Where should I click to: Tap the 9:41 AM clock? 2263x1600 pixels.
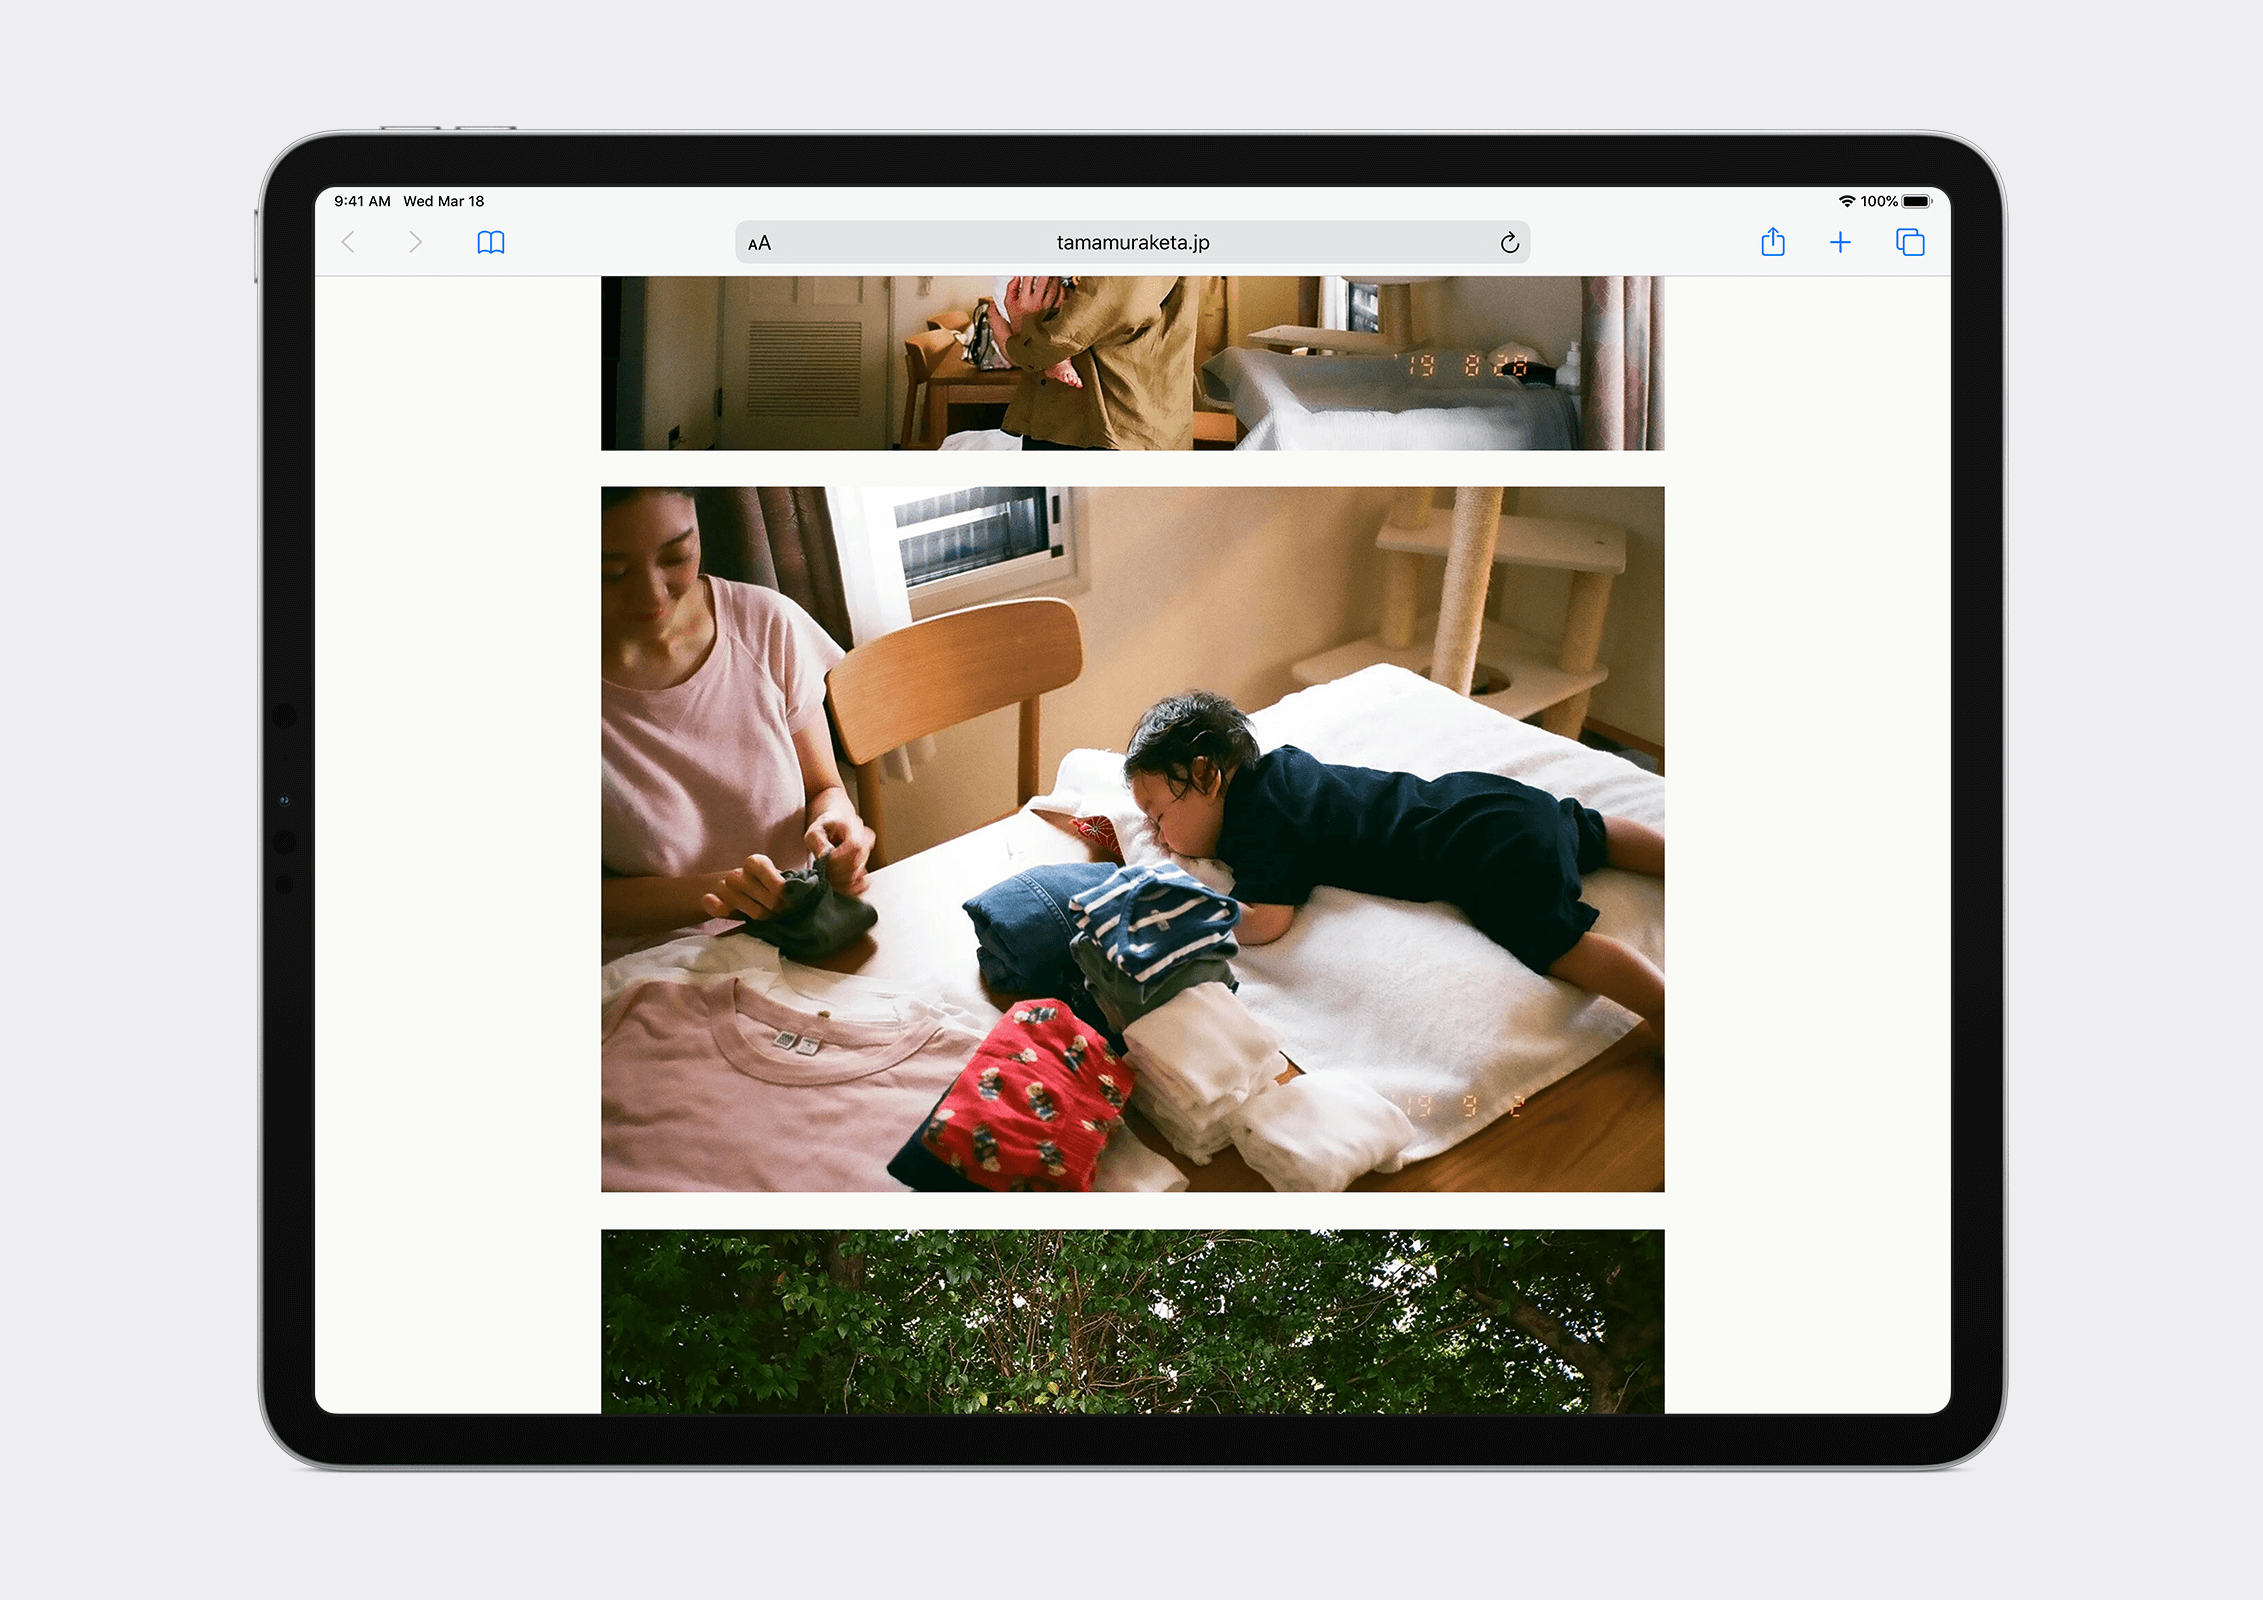[362, 201]
